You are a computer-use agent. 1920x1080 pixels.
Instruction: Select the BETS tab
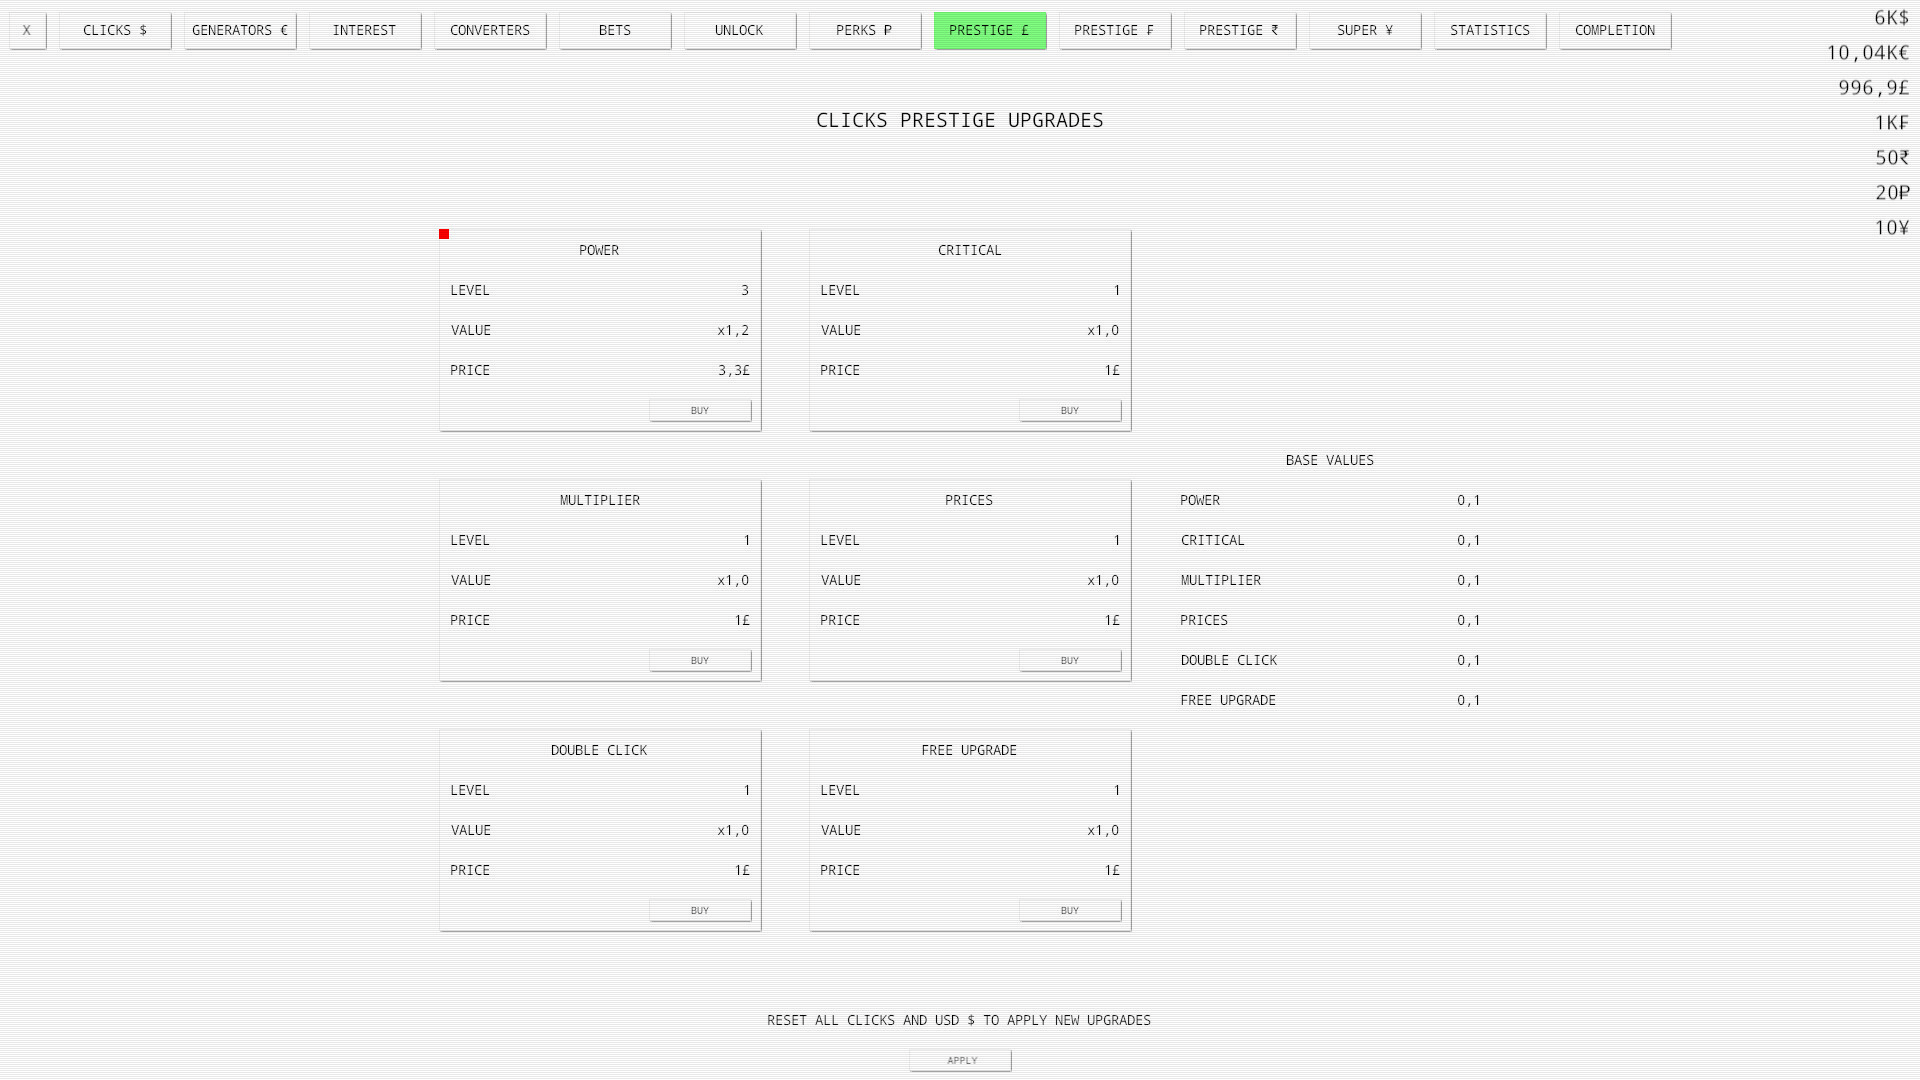point(615,30)
